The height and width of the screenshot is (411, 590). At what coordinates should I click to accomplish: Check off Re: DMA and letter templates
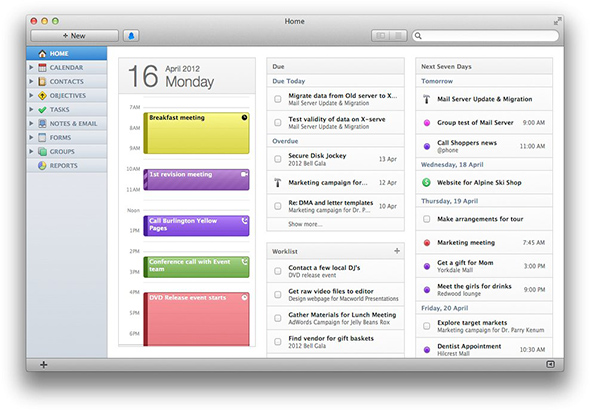pos(278,206)
